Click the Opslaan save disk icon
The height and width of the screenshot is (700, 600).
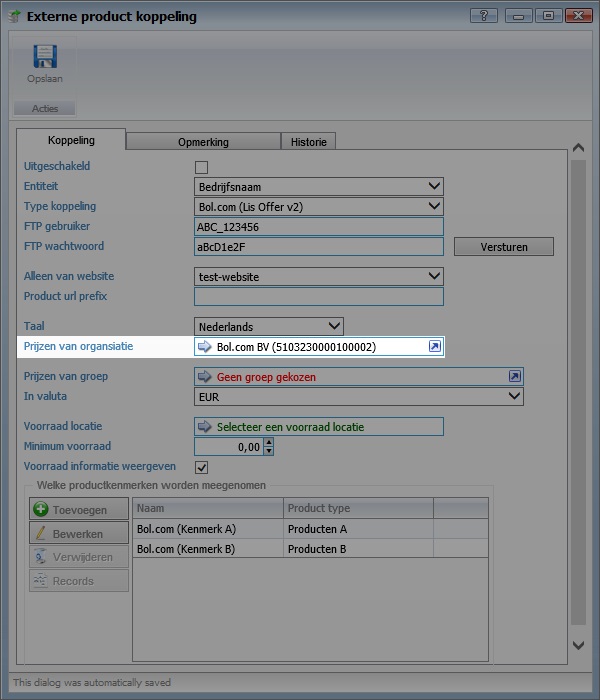[44, 57]
